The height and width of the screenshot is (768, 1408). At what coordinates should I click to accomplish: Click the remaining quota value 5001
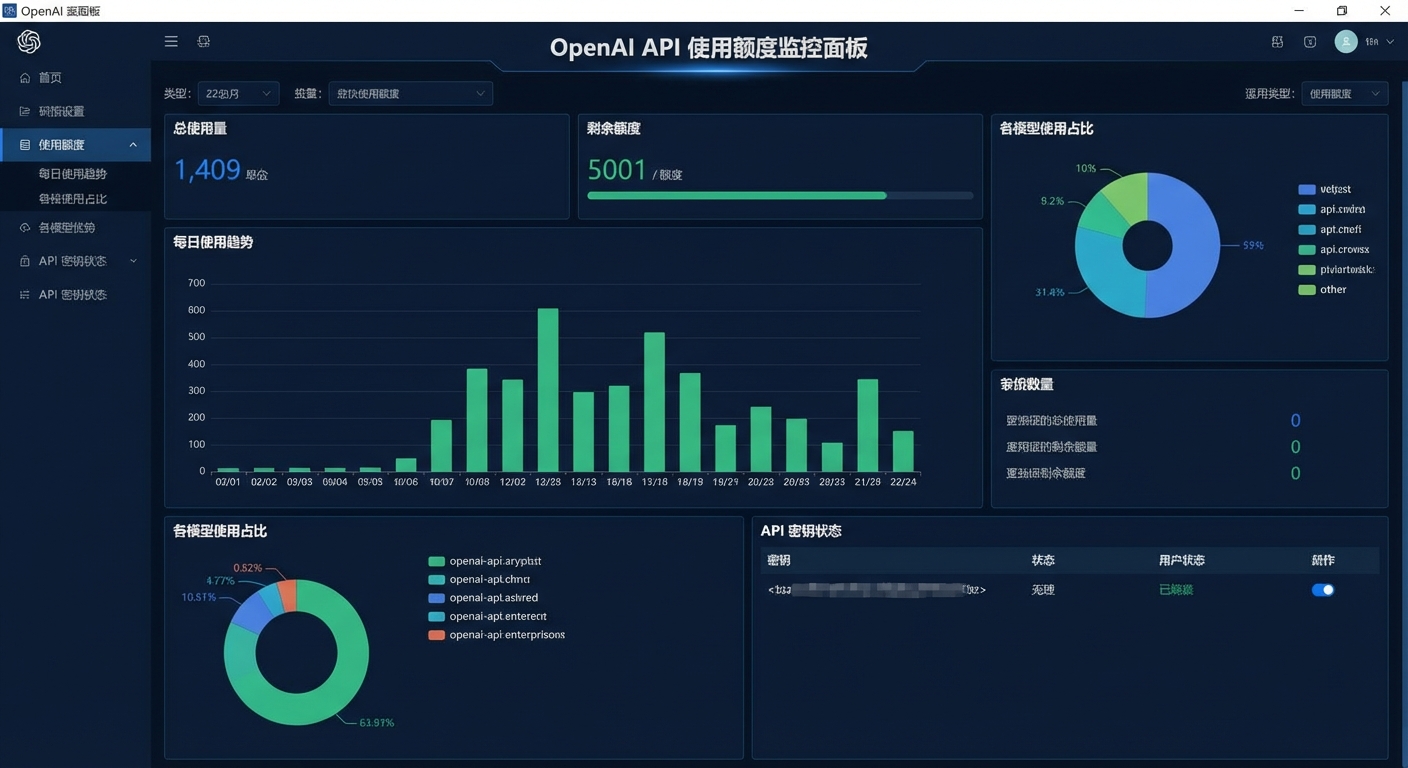click(617, 170)
